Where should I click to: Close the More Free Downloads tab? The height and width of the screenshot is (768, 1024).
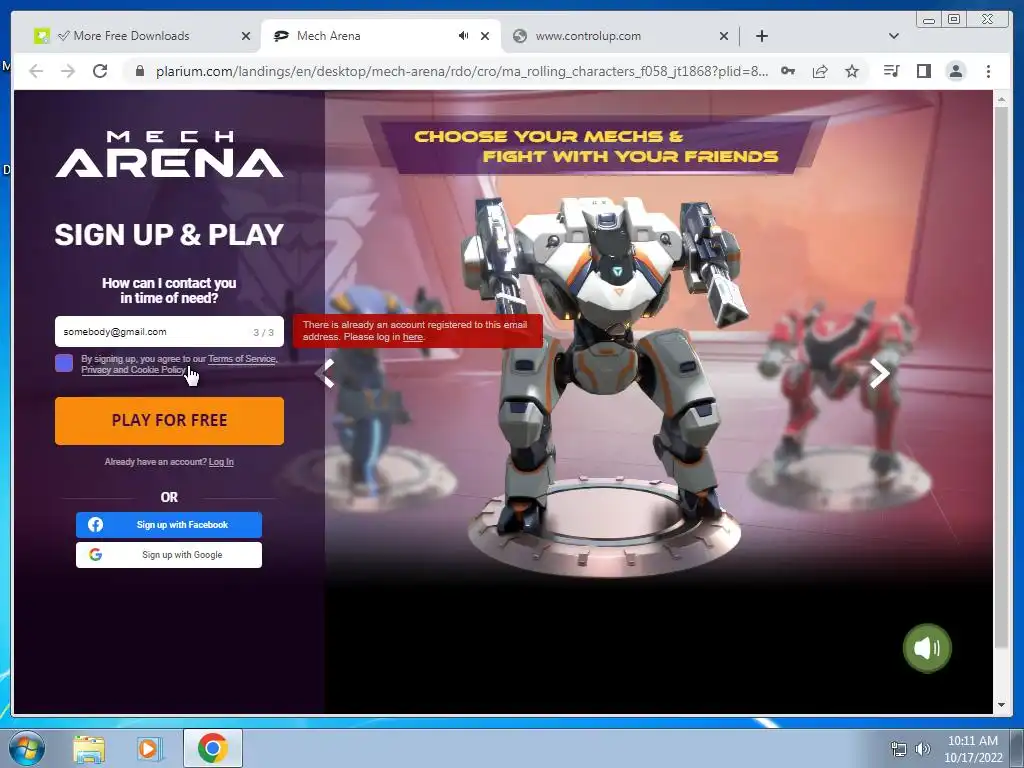coord(246,36)
